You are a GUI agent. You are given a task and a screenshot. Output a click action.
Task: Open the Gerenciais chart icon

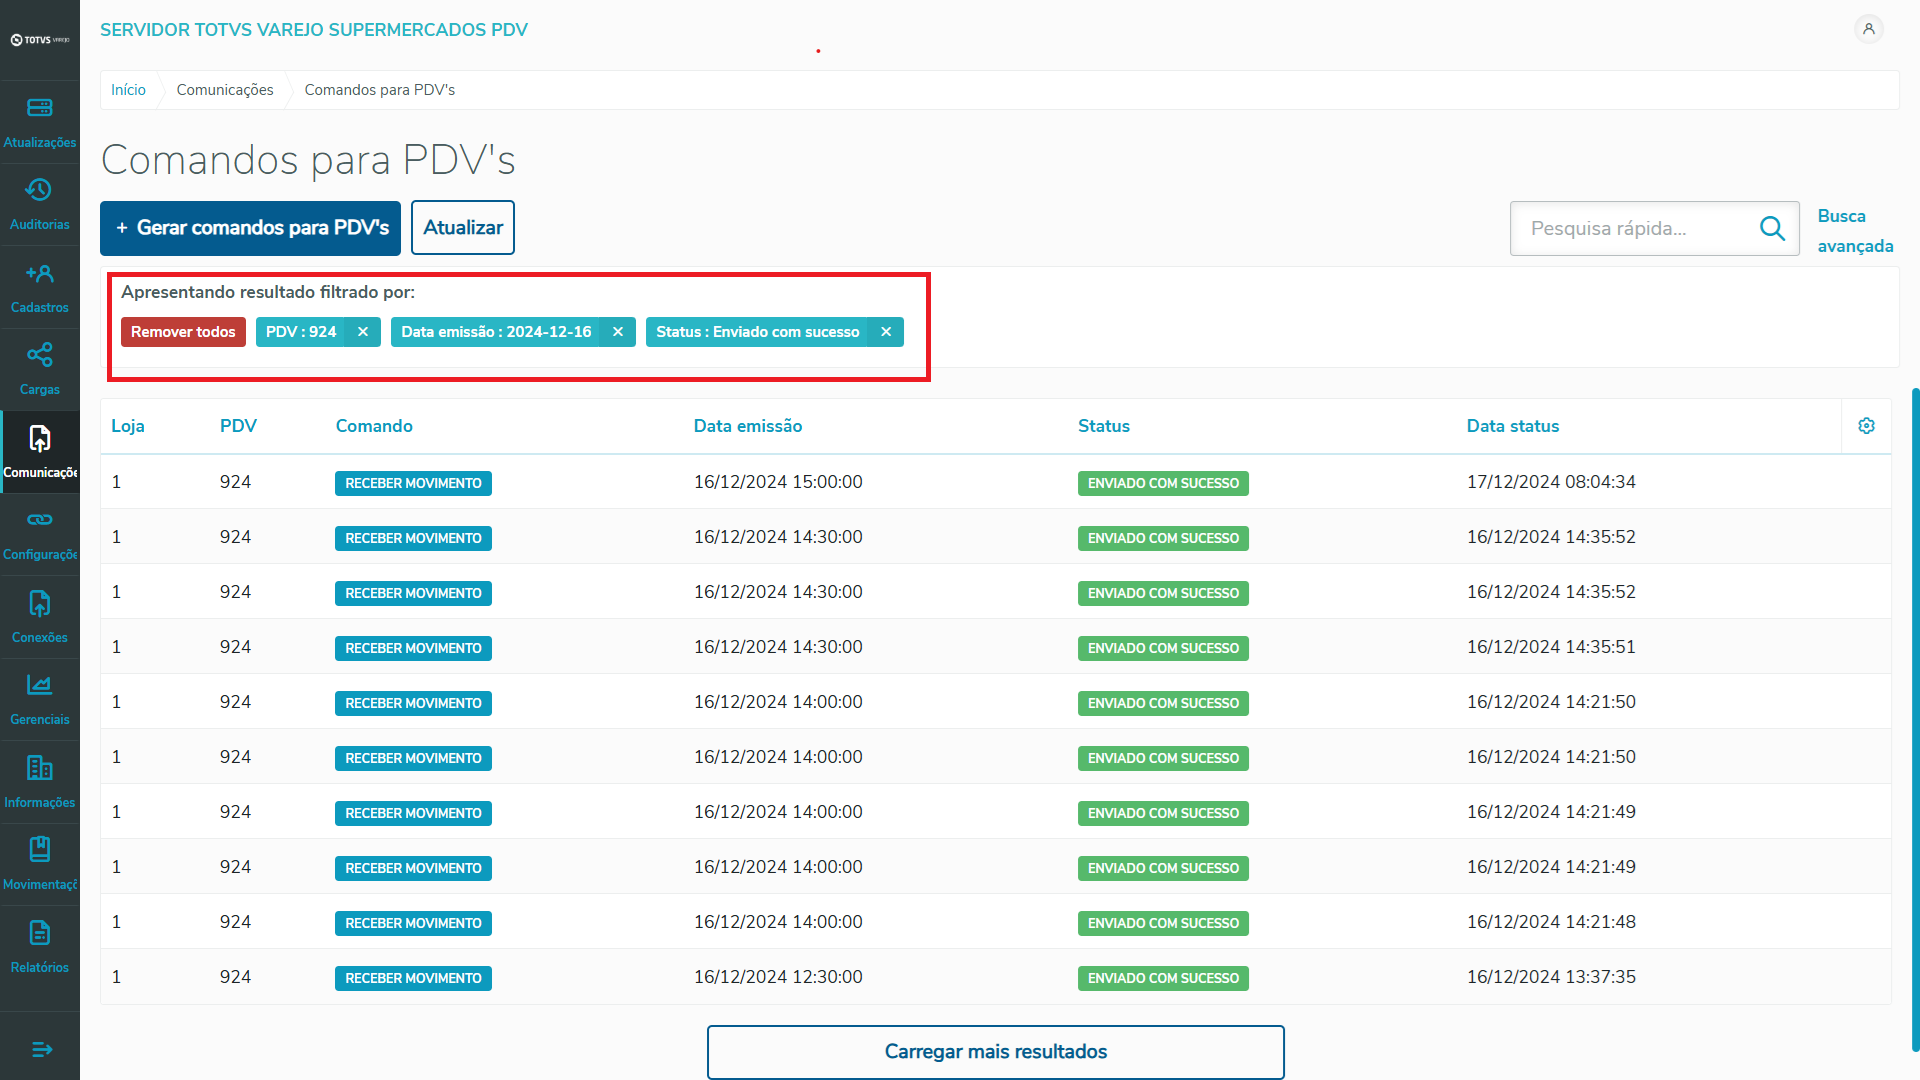point(39,685)
